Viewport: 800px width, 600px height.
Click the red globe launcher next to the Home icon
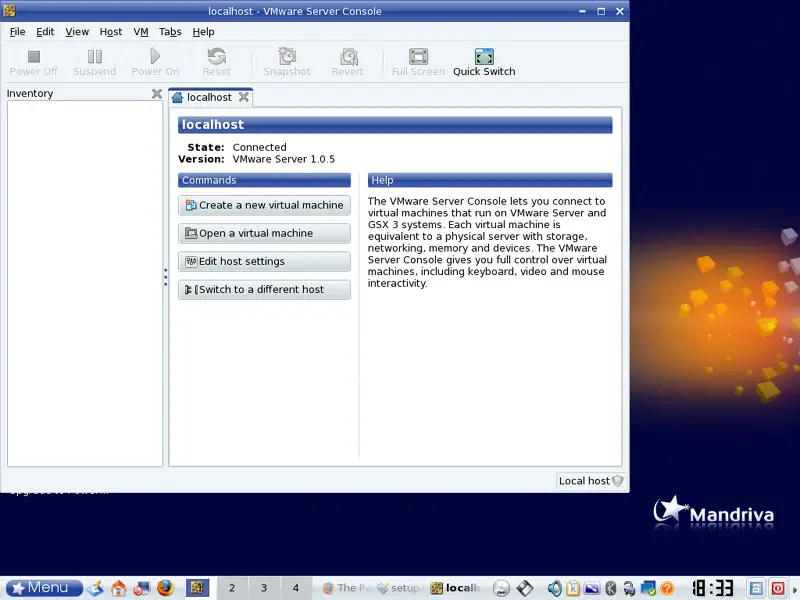pyautogui.click(x=141, y=588)
